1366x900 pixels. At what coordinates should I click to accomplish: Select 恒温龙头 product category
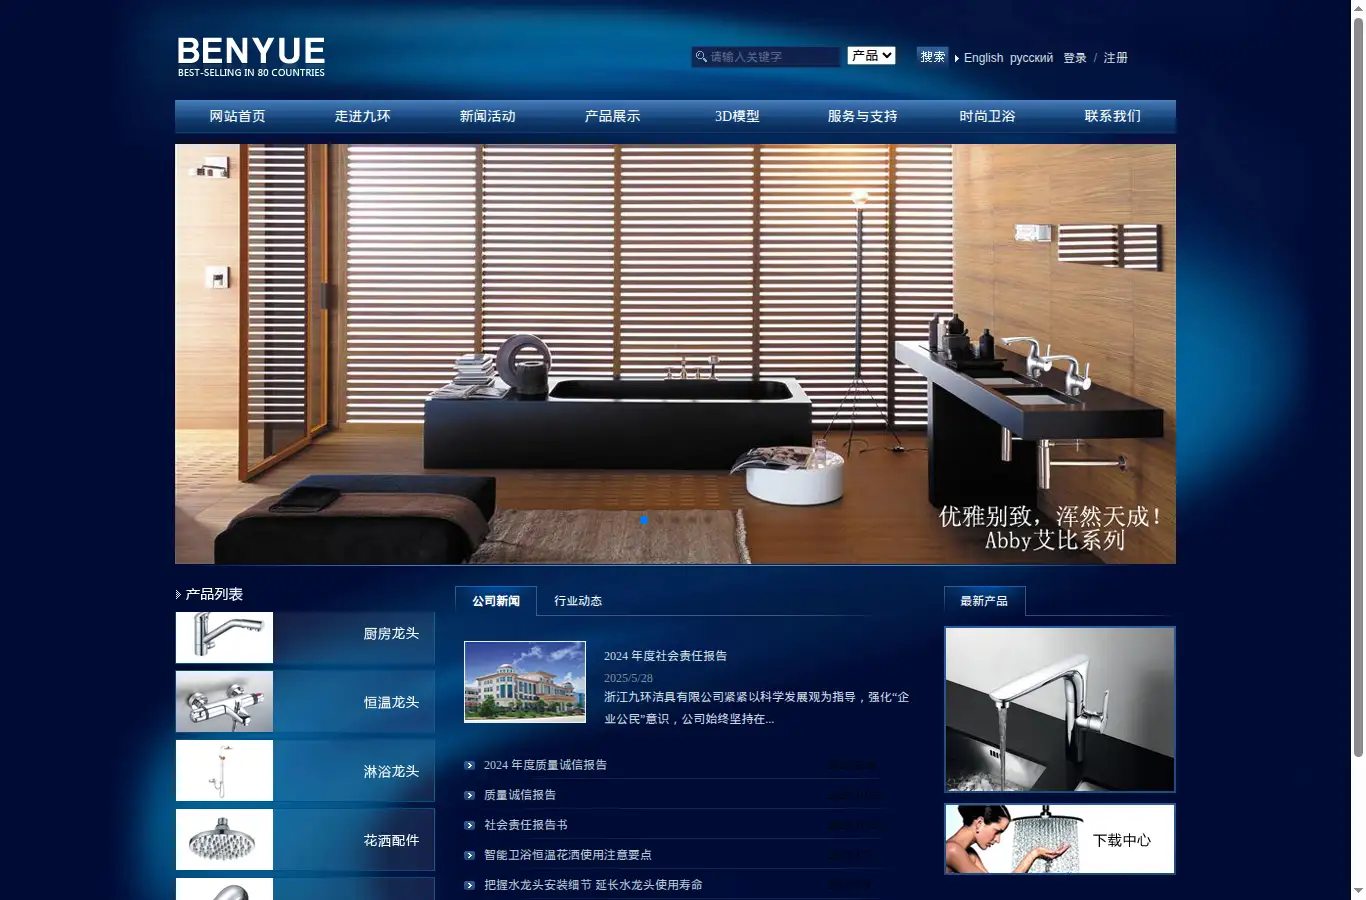391,703
